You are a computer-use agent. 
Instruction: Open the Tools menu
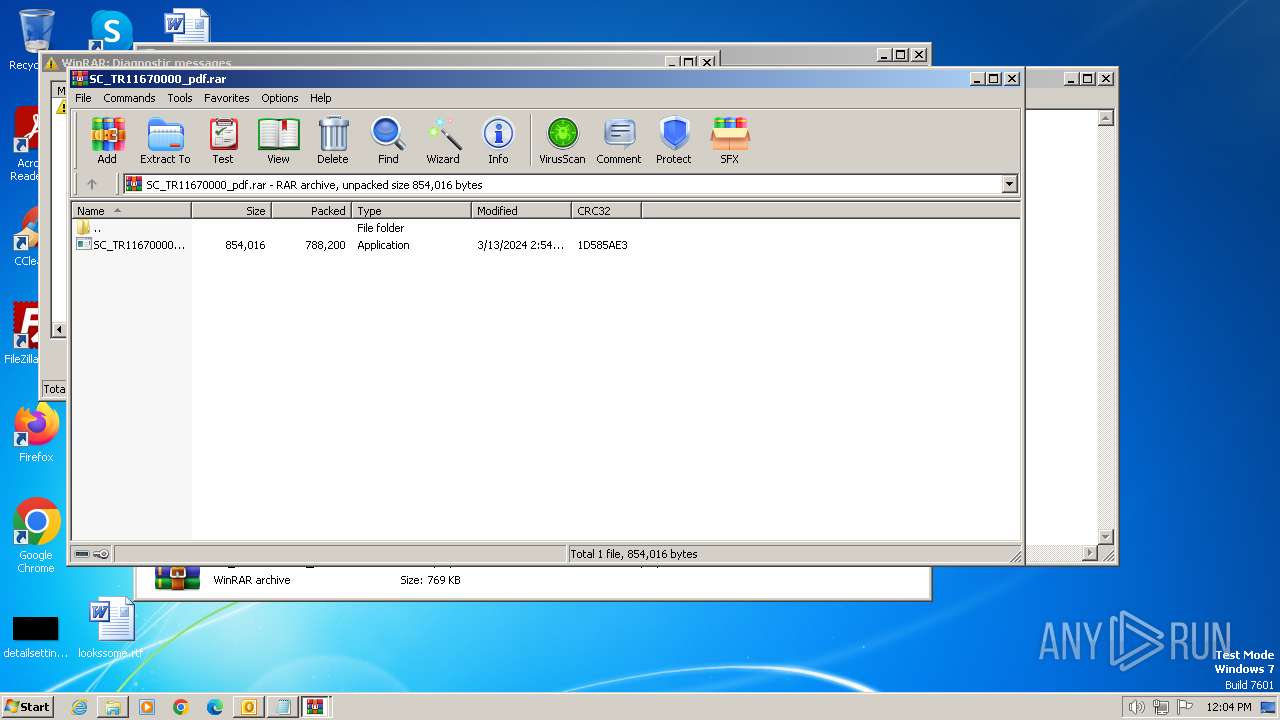pos(180,98)
